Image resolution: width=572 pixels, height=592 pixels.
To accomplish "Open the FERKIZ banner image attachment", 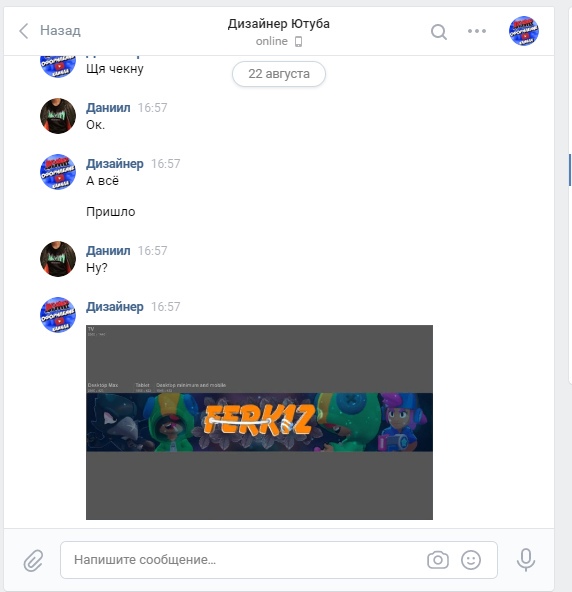I will tap(259, 422).
